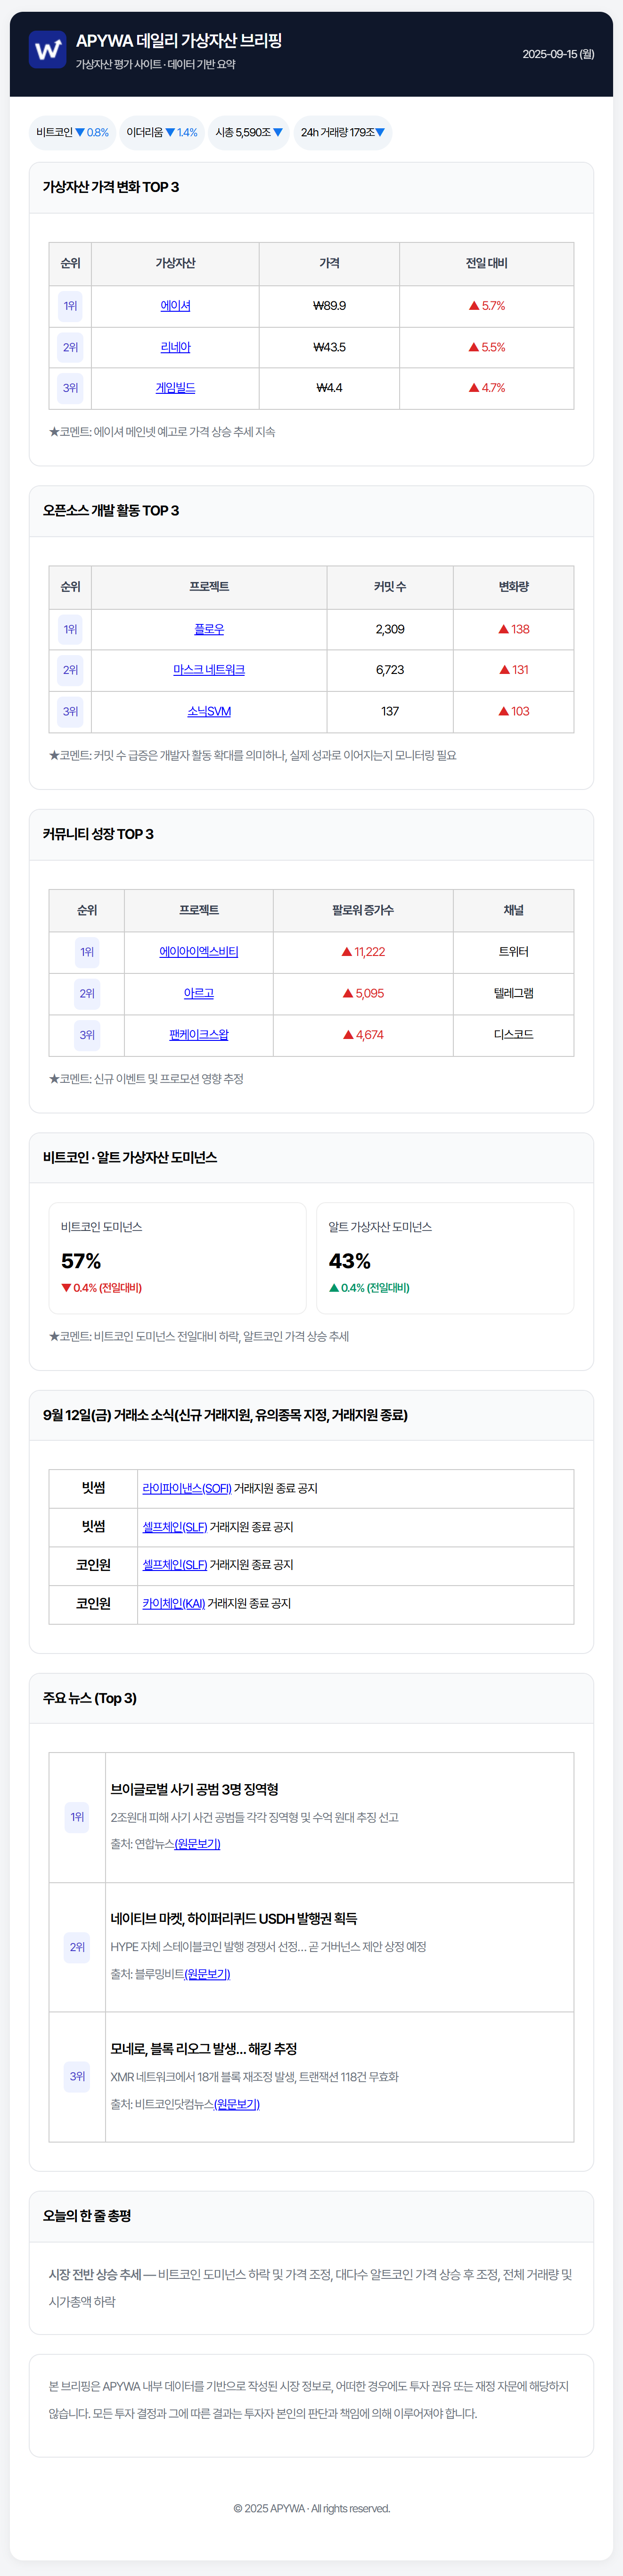Open the 라이파이낸스(SOFI) notice link
Image resolution: width=623 pixels, height=2576 pixels.
click(187, 1488)
